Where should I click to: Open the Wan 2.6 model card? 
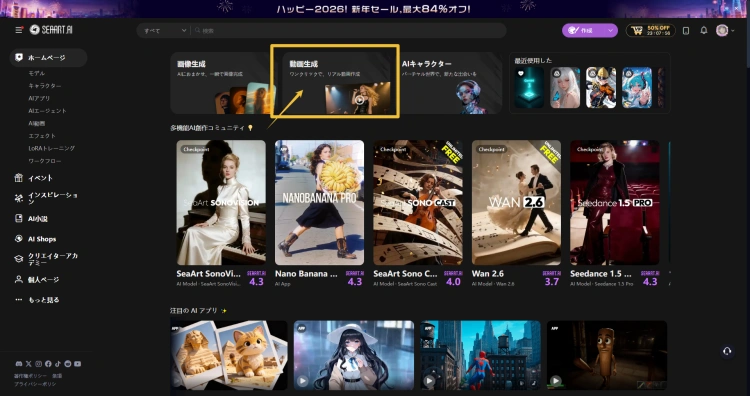[517, 202]
